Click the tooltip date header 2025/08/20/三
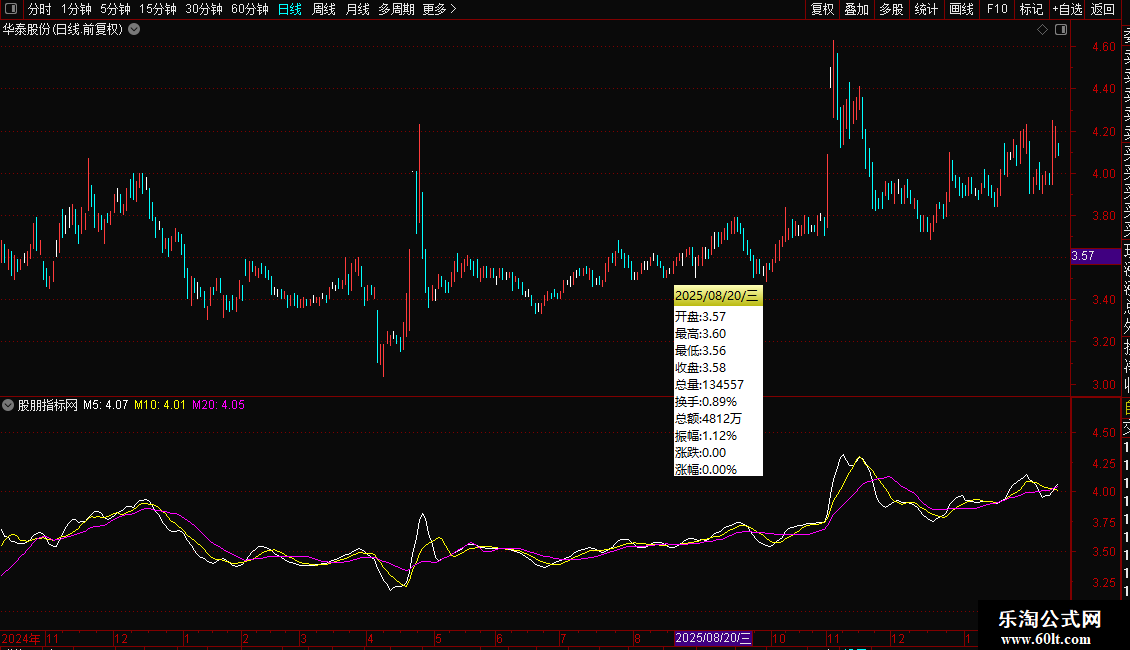1130x650 pixels. pos(718,295)
